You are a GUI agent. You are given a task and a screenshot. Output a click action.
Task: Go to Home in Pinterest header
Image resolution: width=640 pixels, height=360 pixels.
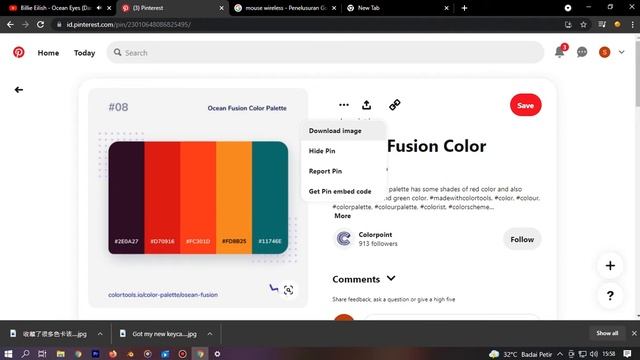(48, 53)
